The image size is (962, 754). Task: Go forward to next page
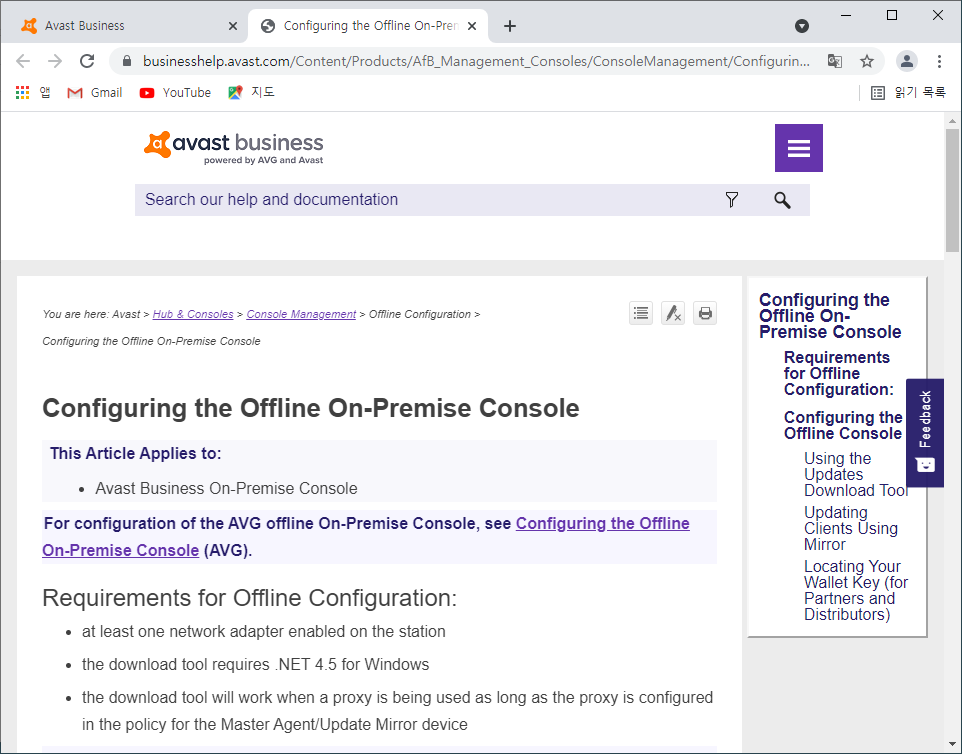[x=55, y=61]
